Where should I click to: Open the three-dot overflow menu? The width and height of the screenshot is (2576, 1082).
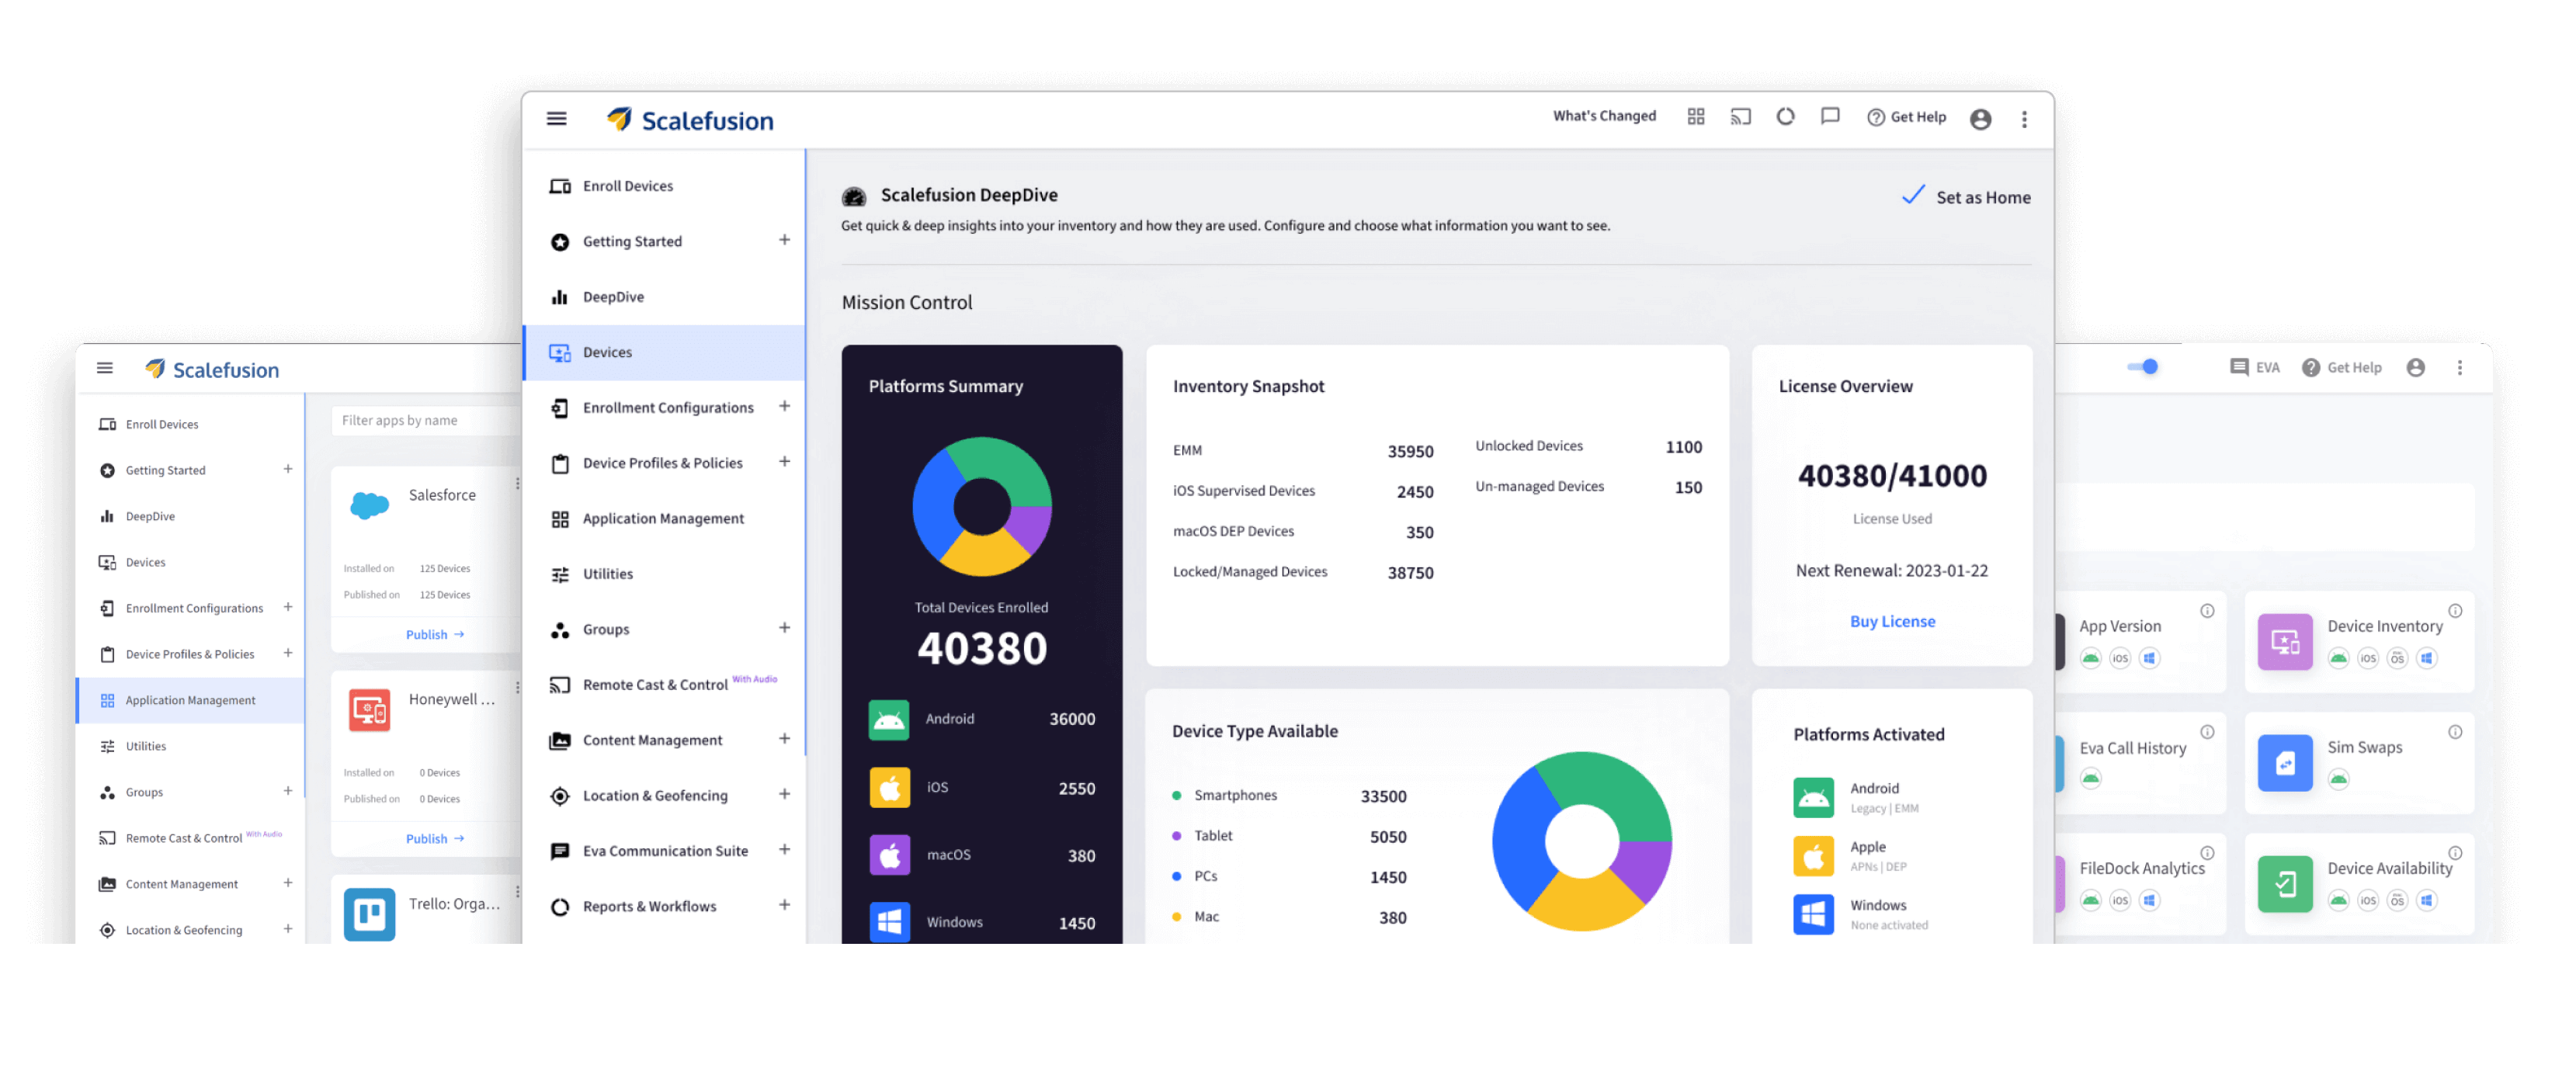(x=2024, y=118)
